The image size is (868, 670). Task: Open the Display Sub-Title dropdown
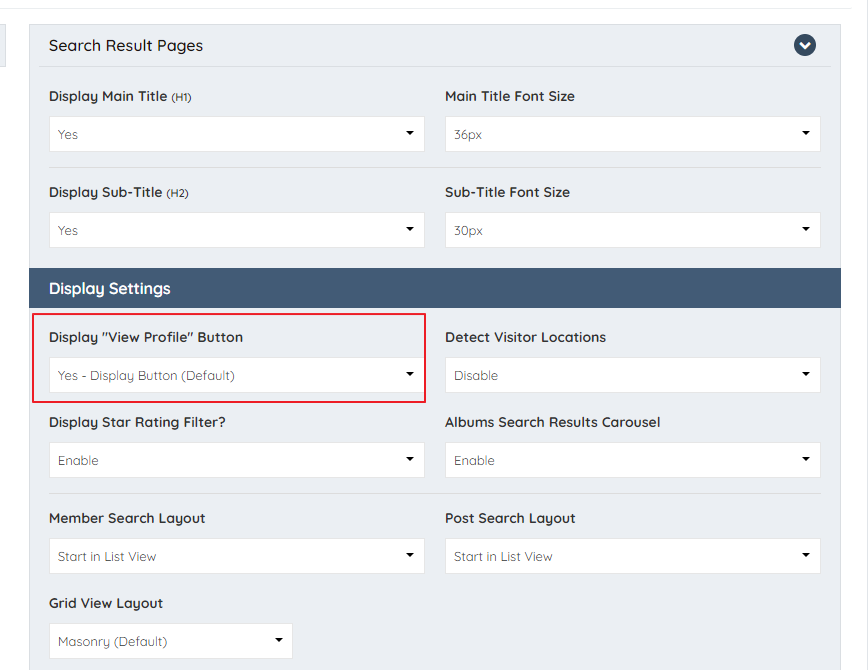tap(236, 230)
